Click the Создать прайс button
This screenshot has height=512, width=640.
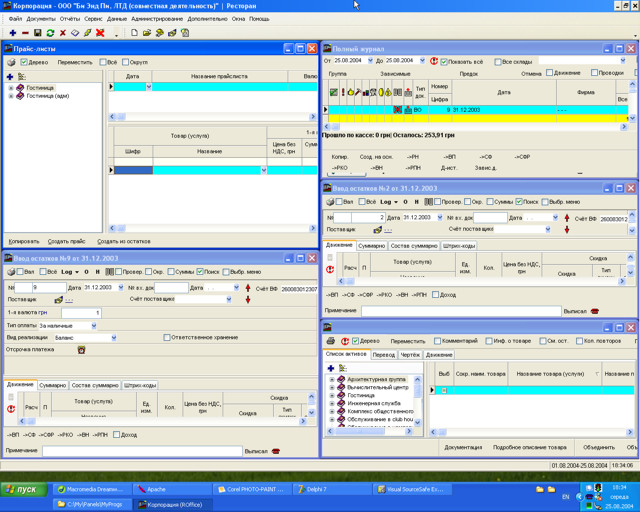pos(67,241)
